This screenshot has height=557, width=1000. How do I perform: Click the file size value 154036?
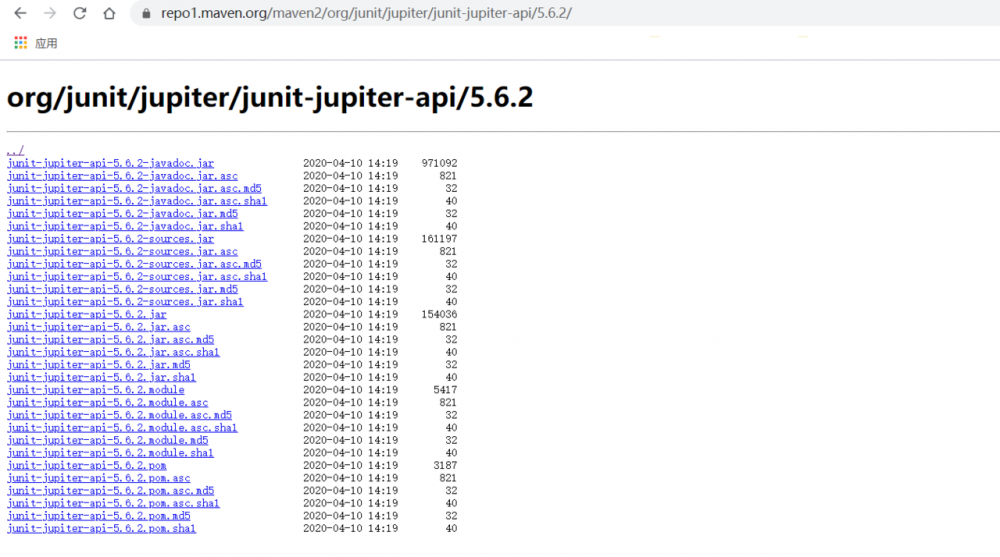pos(439,315)
